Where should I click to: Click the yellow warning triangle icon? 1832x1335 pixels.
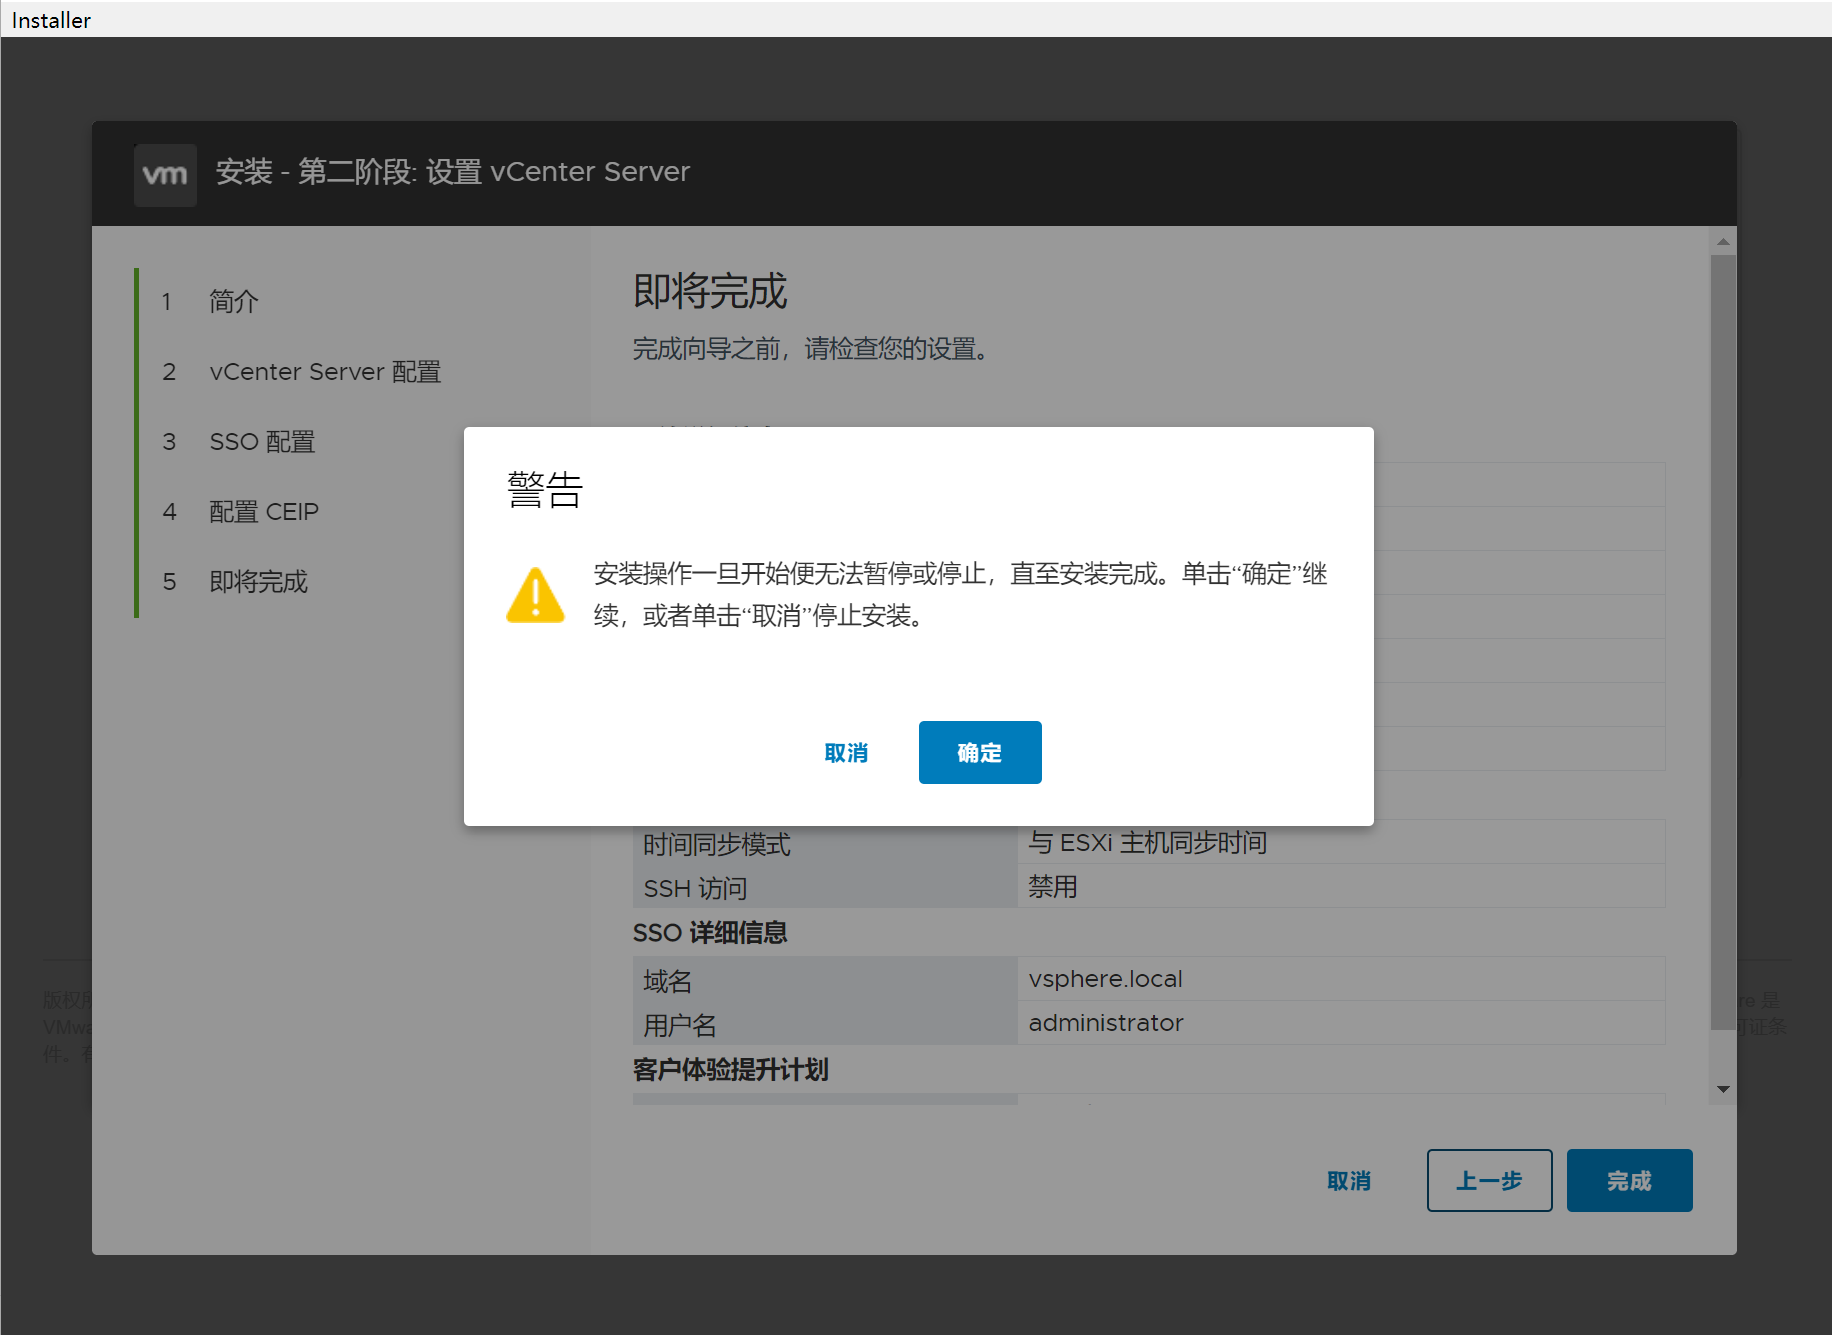pos(536,596)
